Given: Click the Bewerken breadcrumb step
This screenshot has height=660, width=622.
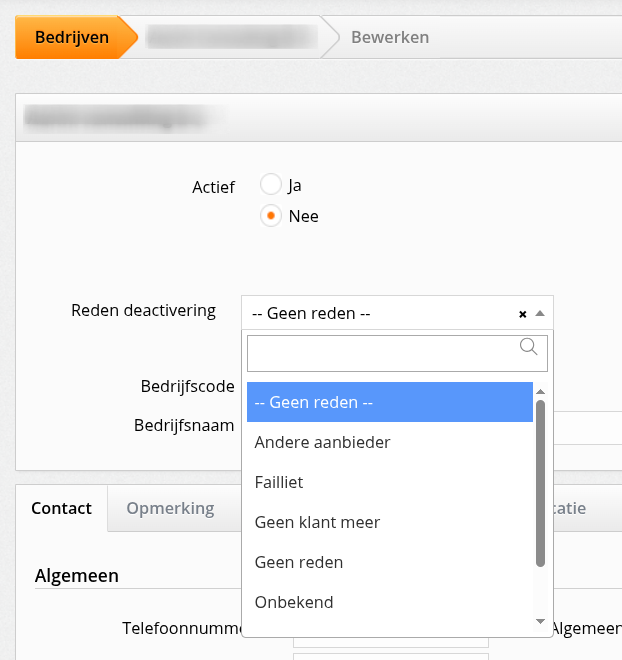Looking at the screenshot, I should click(x=390, y=38).
